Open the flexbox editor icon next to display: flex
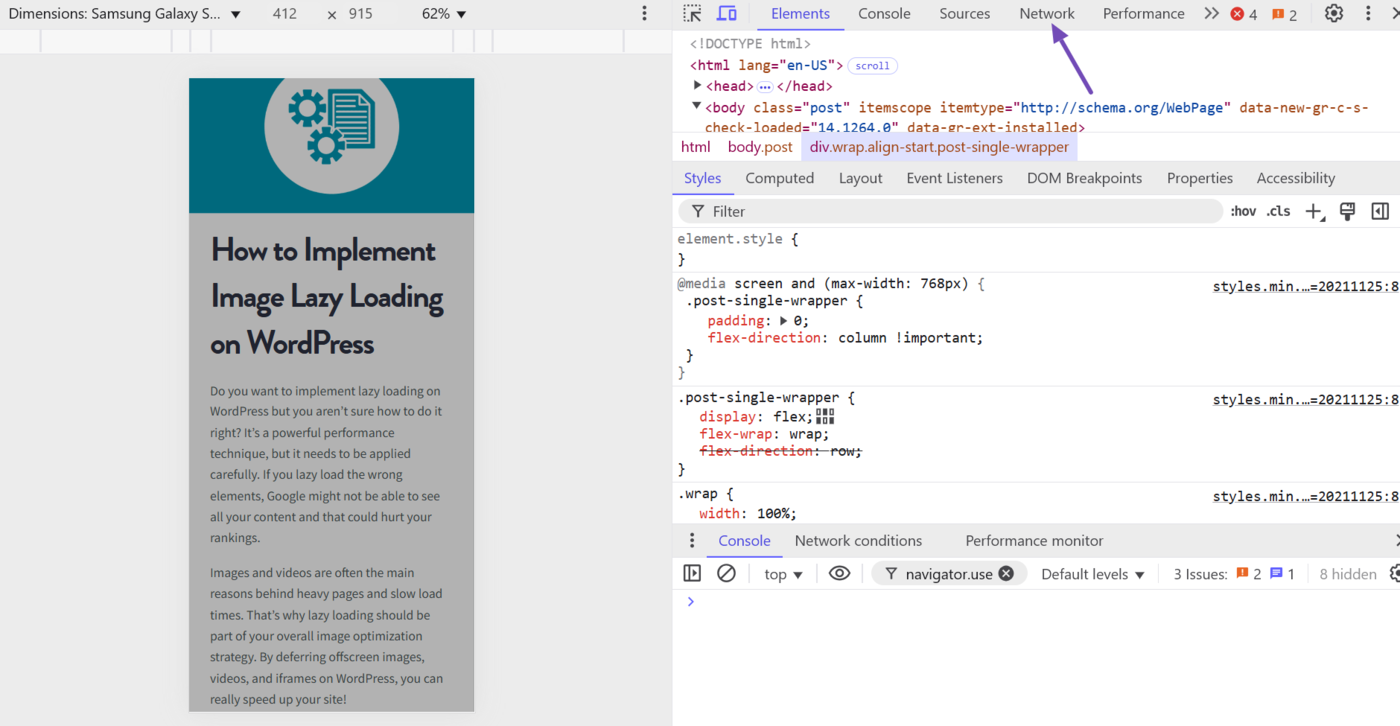Viewport: 1400px width, 726px height. point(825,416)
